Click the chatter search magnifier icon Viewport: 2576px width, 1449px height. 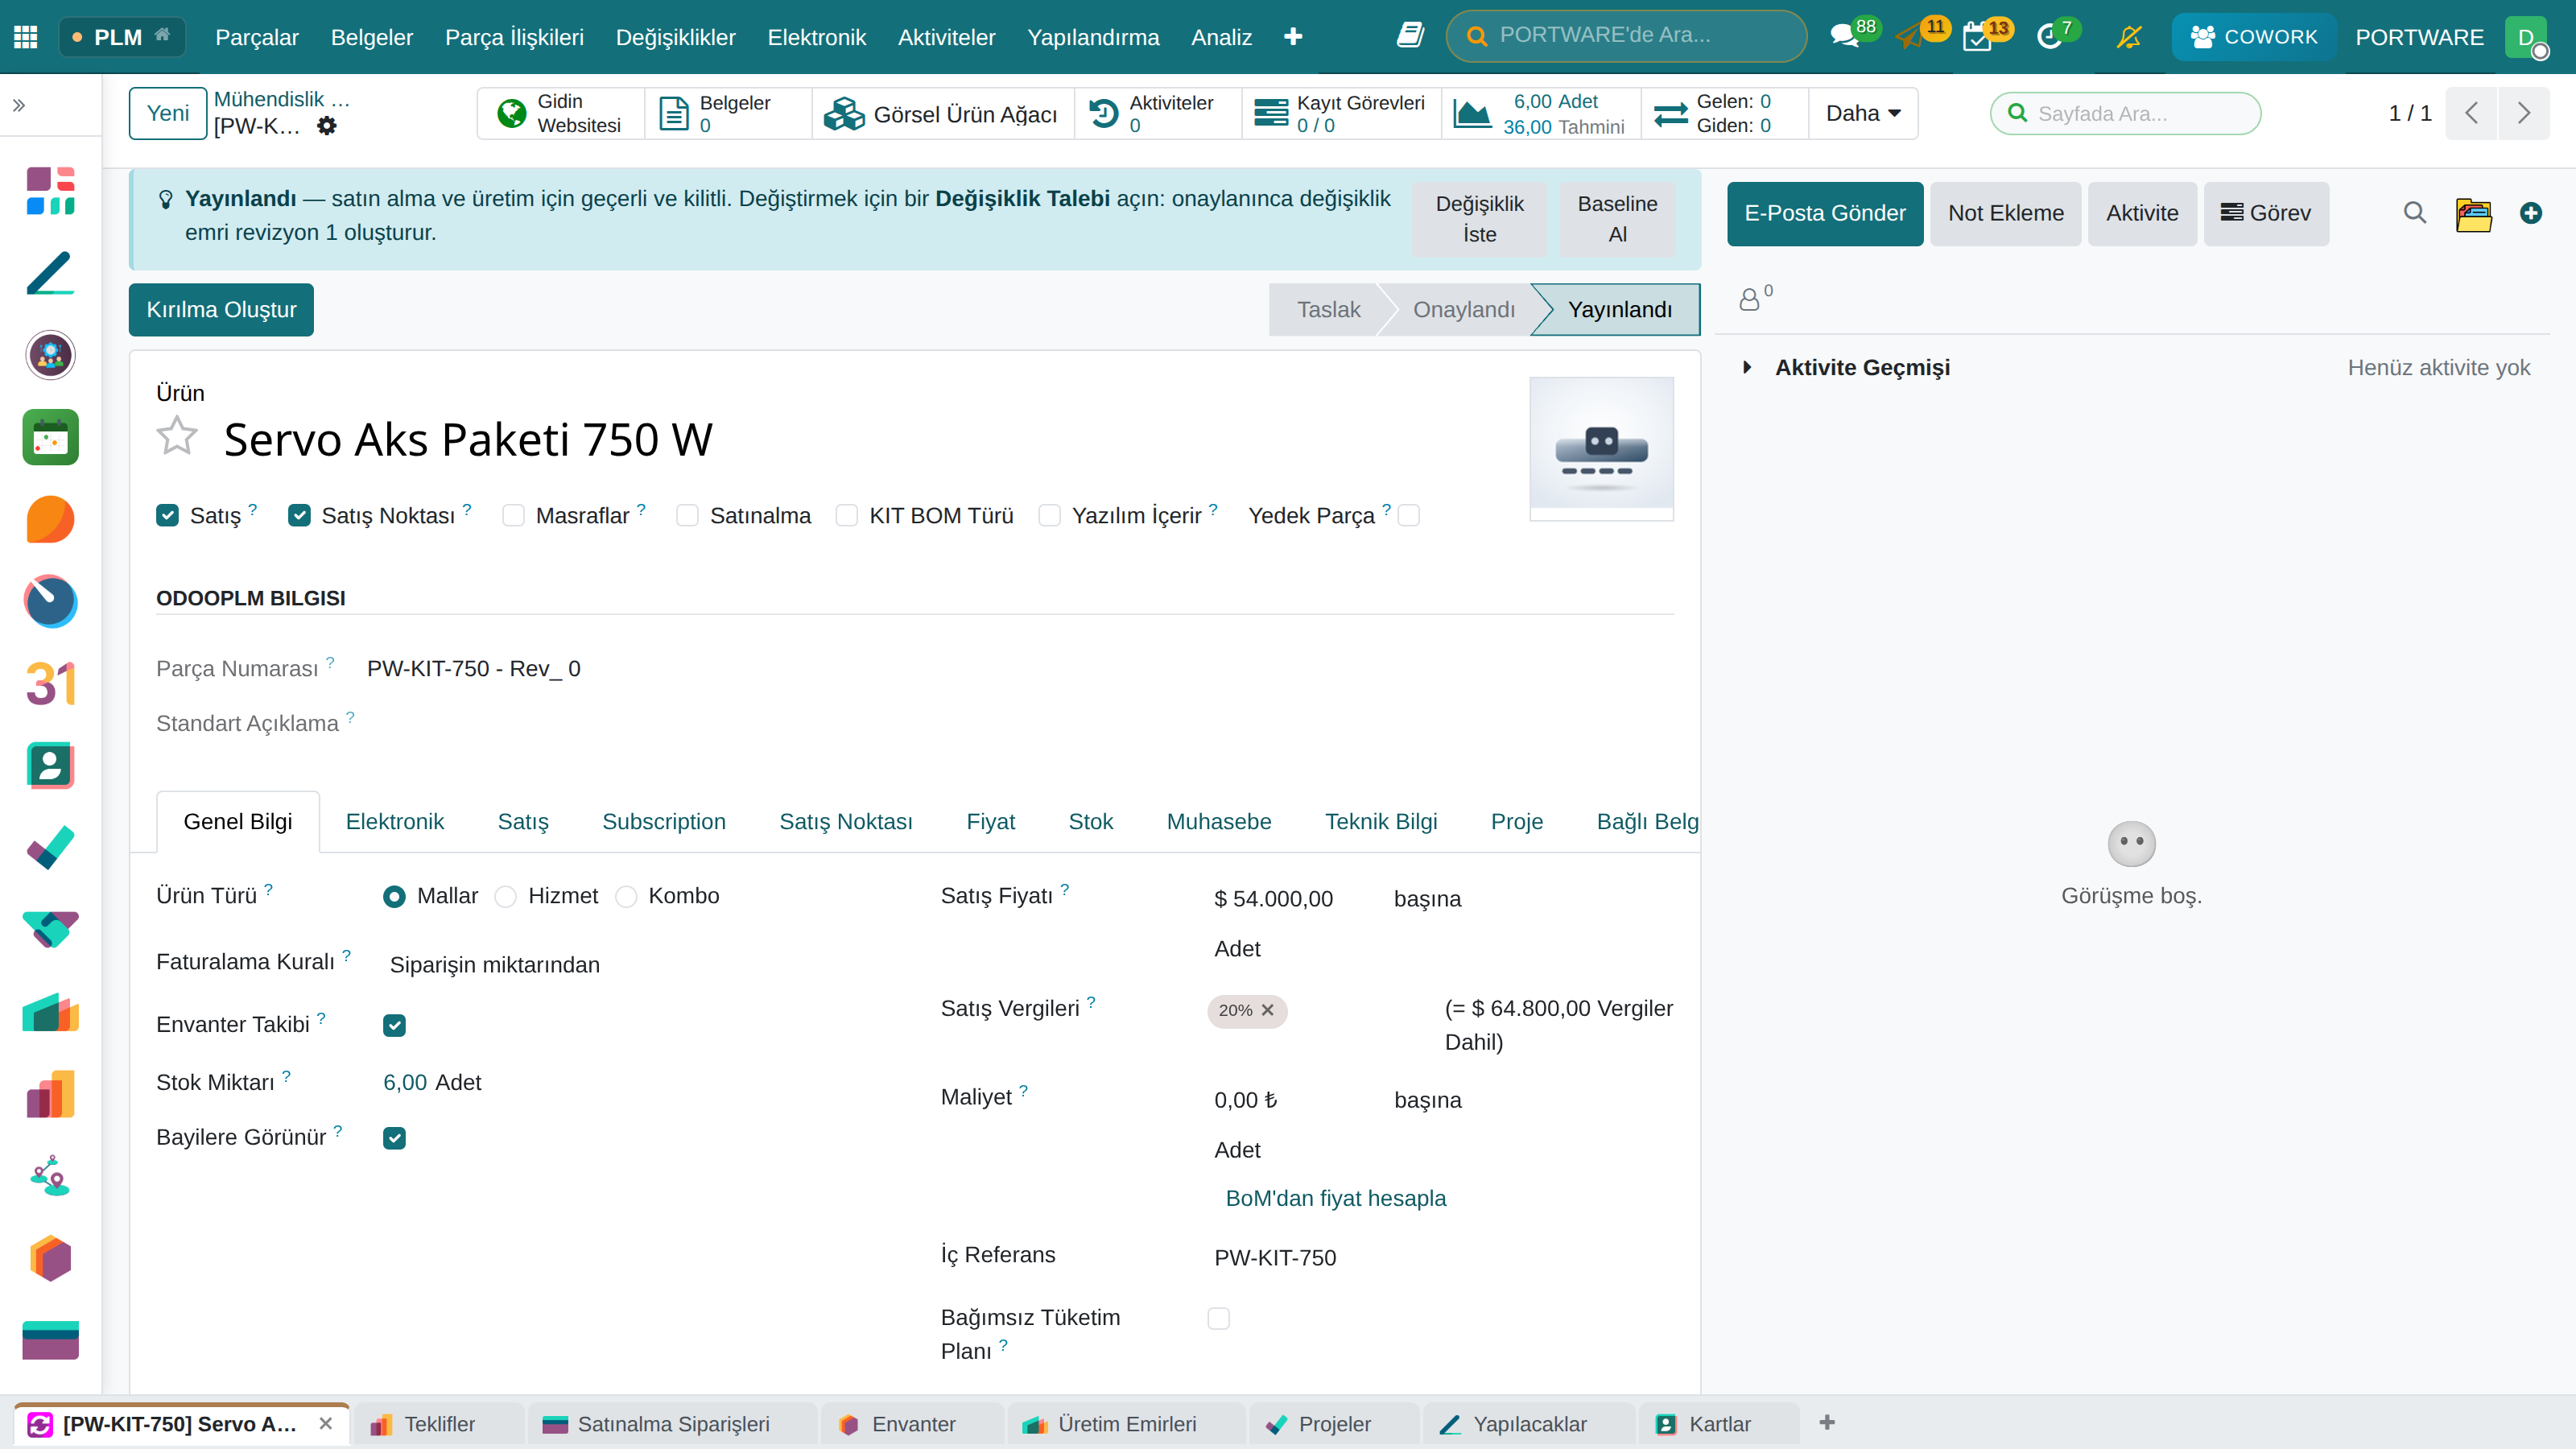point(2414,212)
